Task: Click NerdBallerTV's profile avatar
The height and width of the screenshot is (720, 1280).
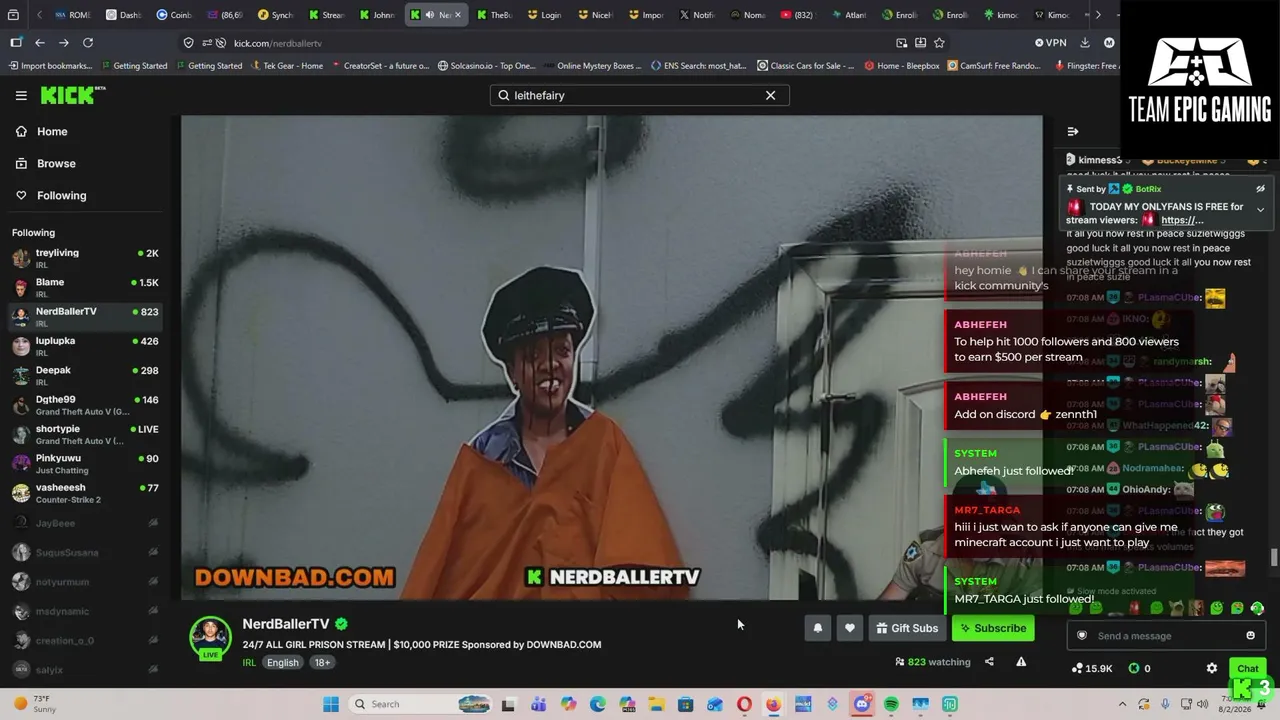Action: point(210,637)
